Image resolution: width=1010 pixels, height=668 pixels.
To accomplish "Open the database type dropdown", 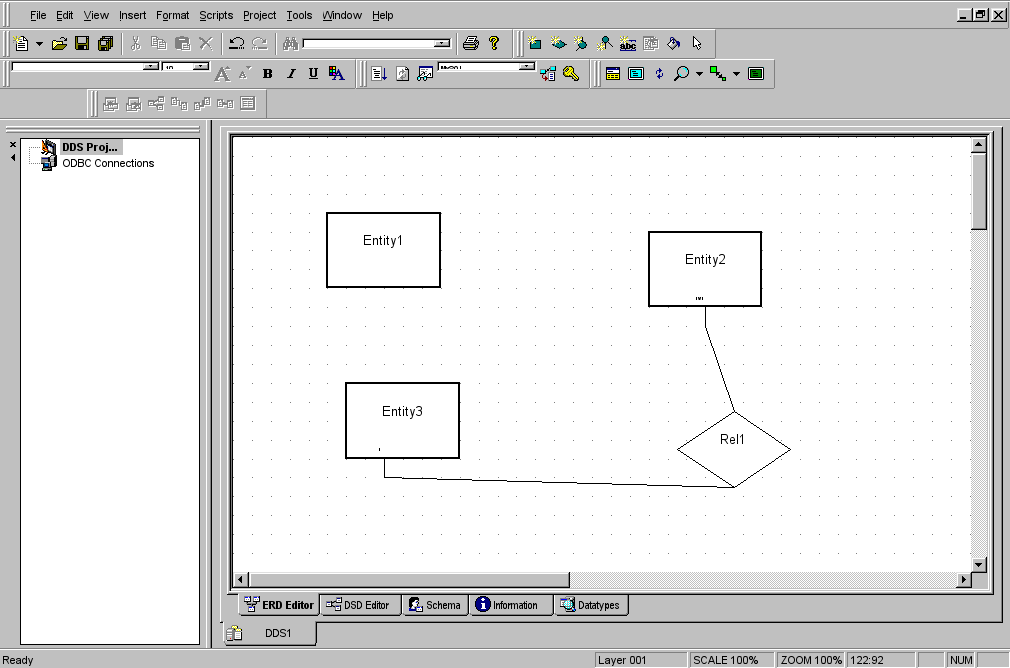I will (x=527, y=66).
